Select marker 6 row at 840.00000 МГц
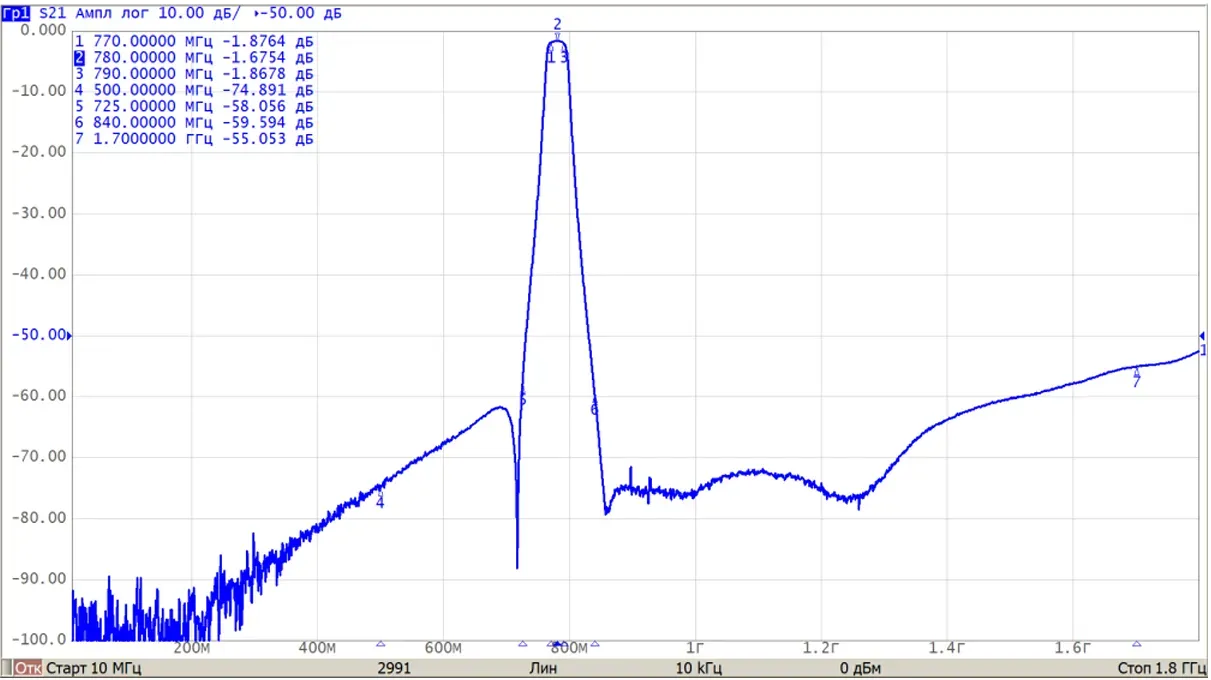Viewport: 1211px width, 680px height. point(194,123)
